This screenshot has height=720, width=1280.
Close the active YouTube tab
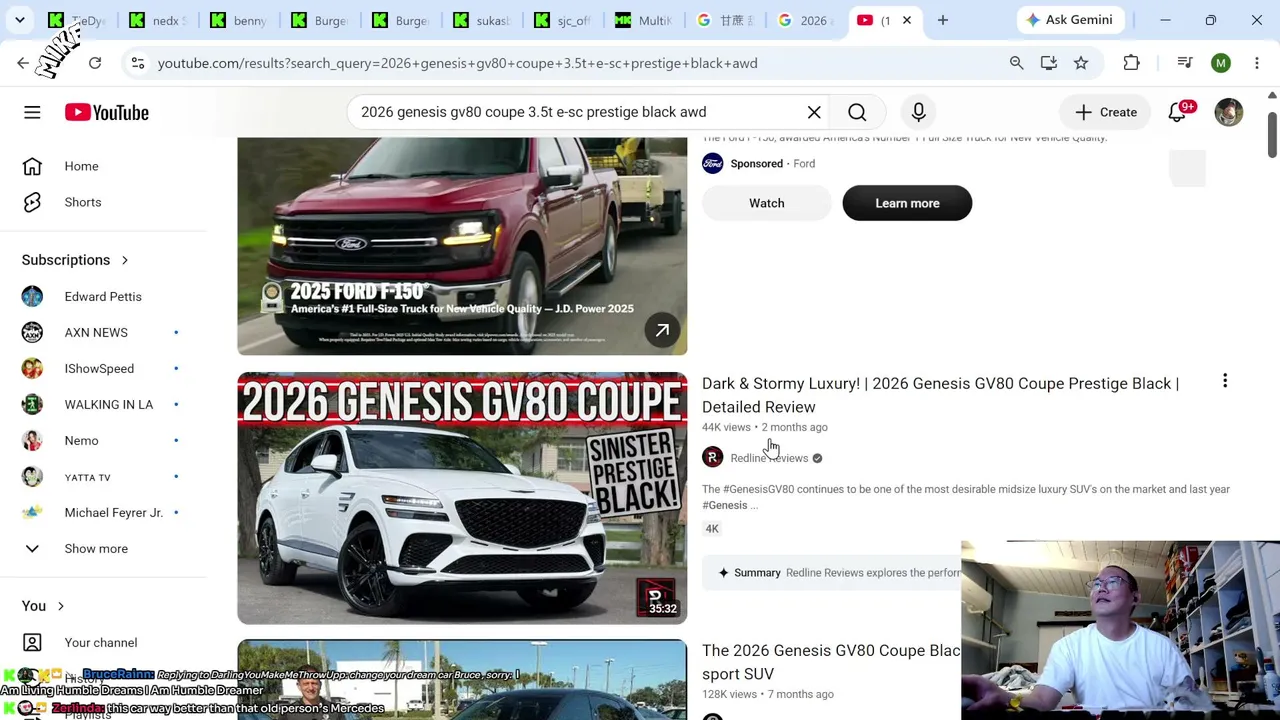coord(907,20)
